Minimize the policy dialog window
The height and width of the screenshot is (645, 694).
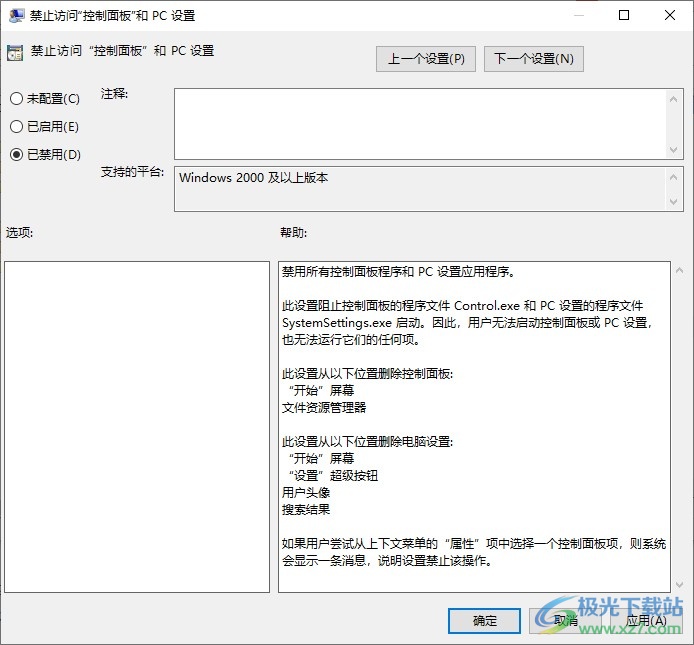coord(578,15)
